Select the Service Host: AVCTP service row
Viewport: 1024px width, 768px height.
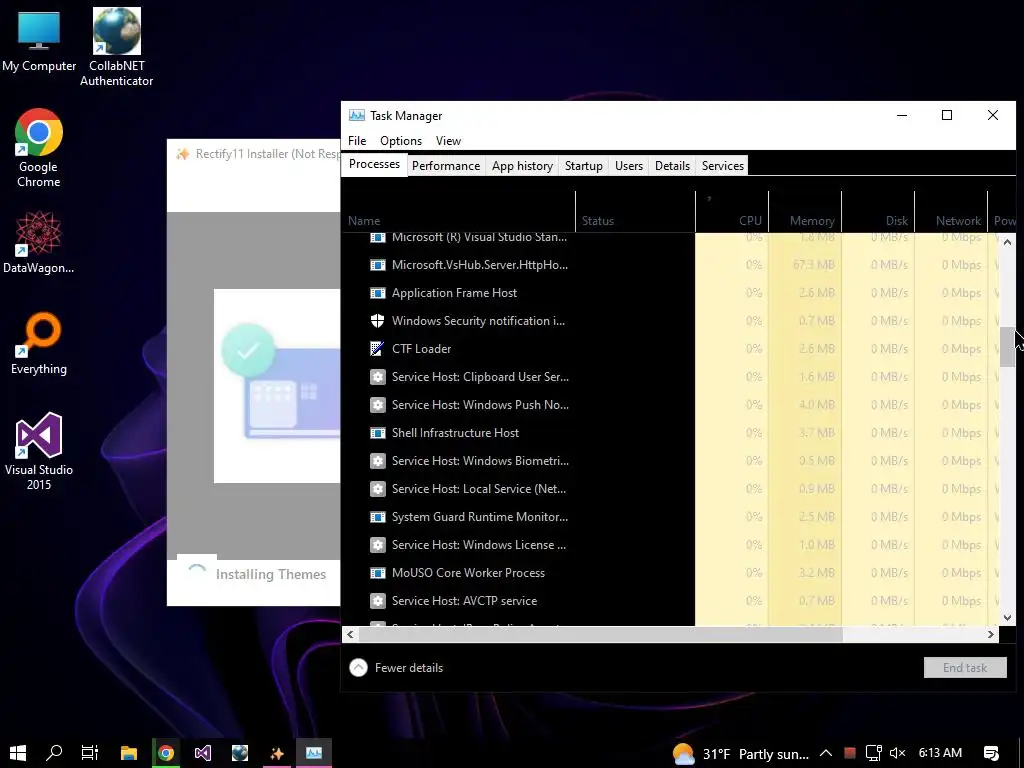[x=670, y=601]
